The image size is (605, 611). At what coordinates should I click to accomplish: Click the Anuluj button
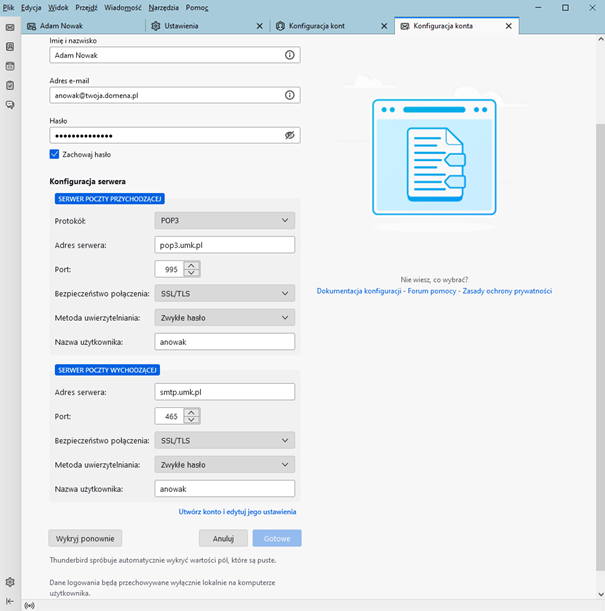223,538
